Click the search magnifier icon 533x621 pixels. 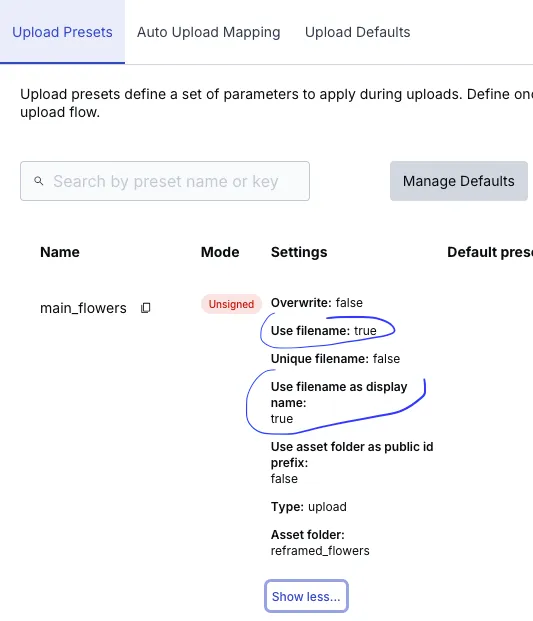pyautogui.click(x=38, y=181)
